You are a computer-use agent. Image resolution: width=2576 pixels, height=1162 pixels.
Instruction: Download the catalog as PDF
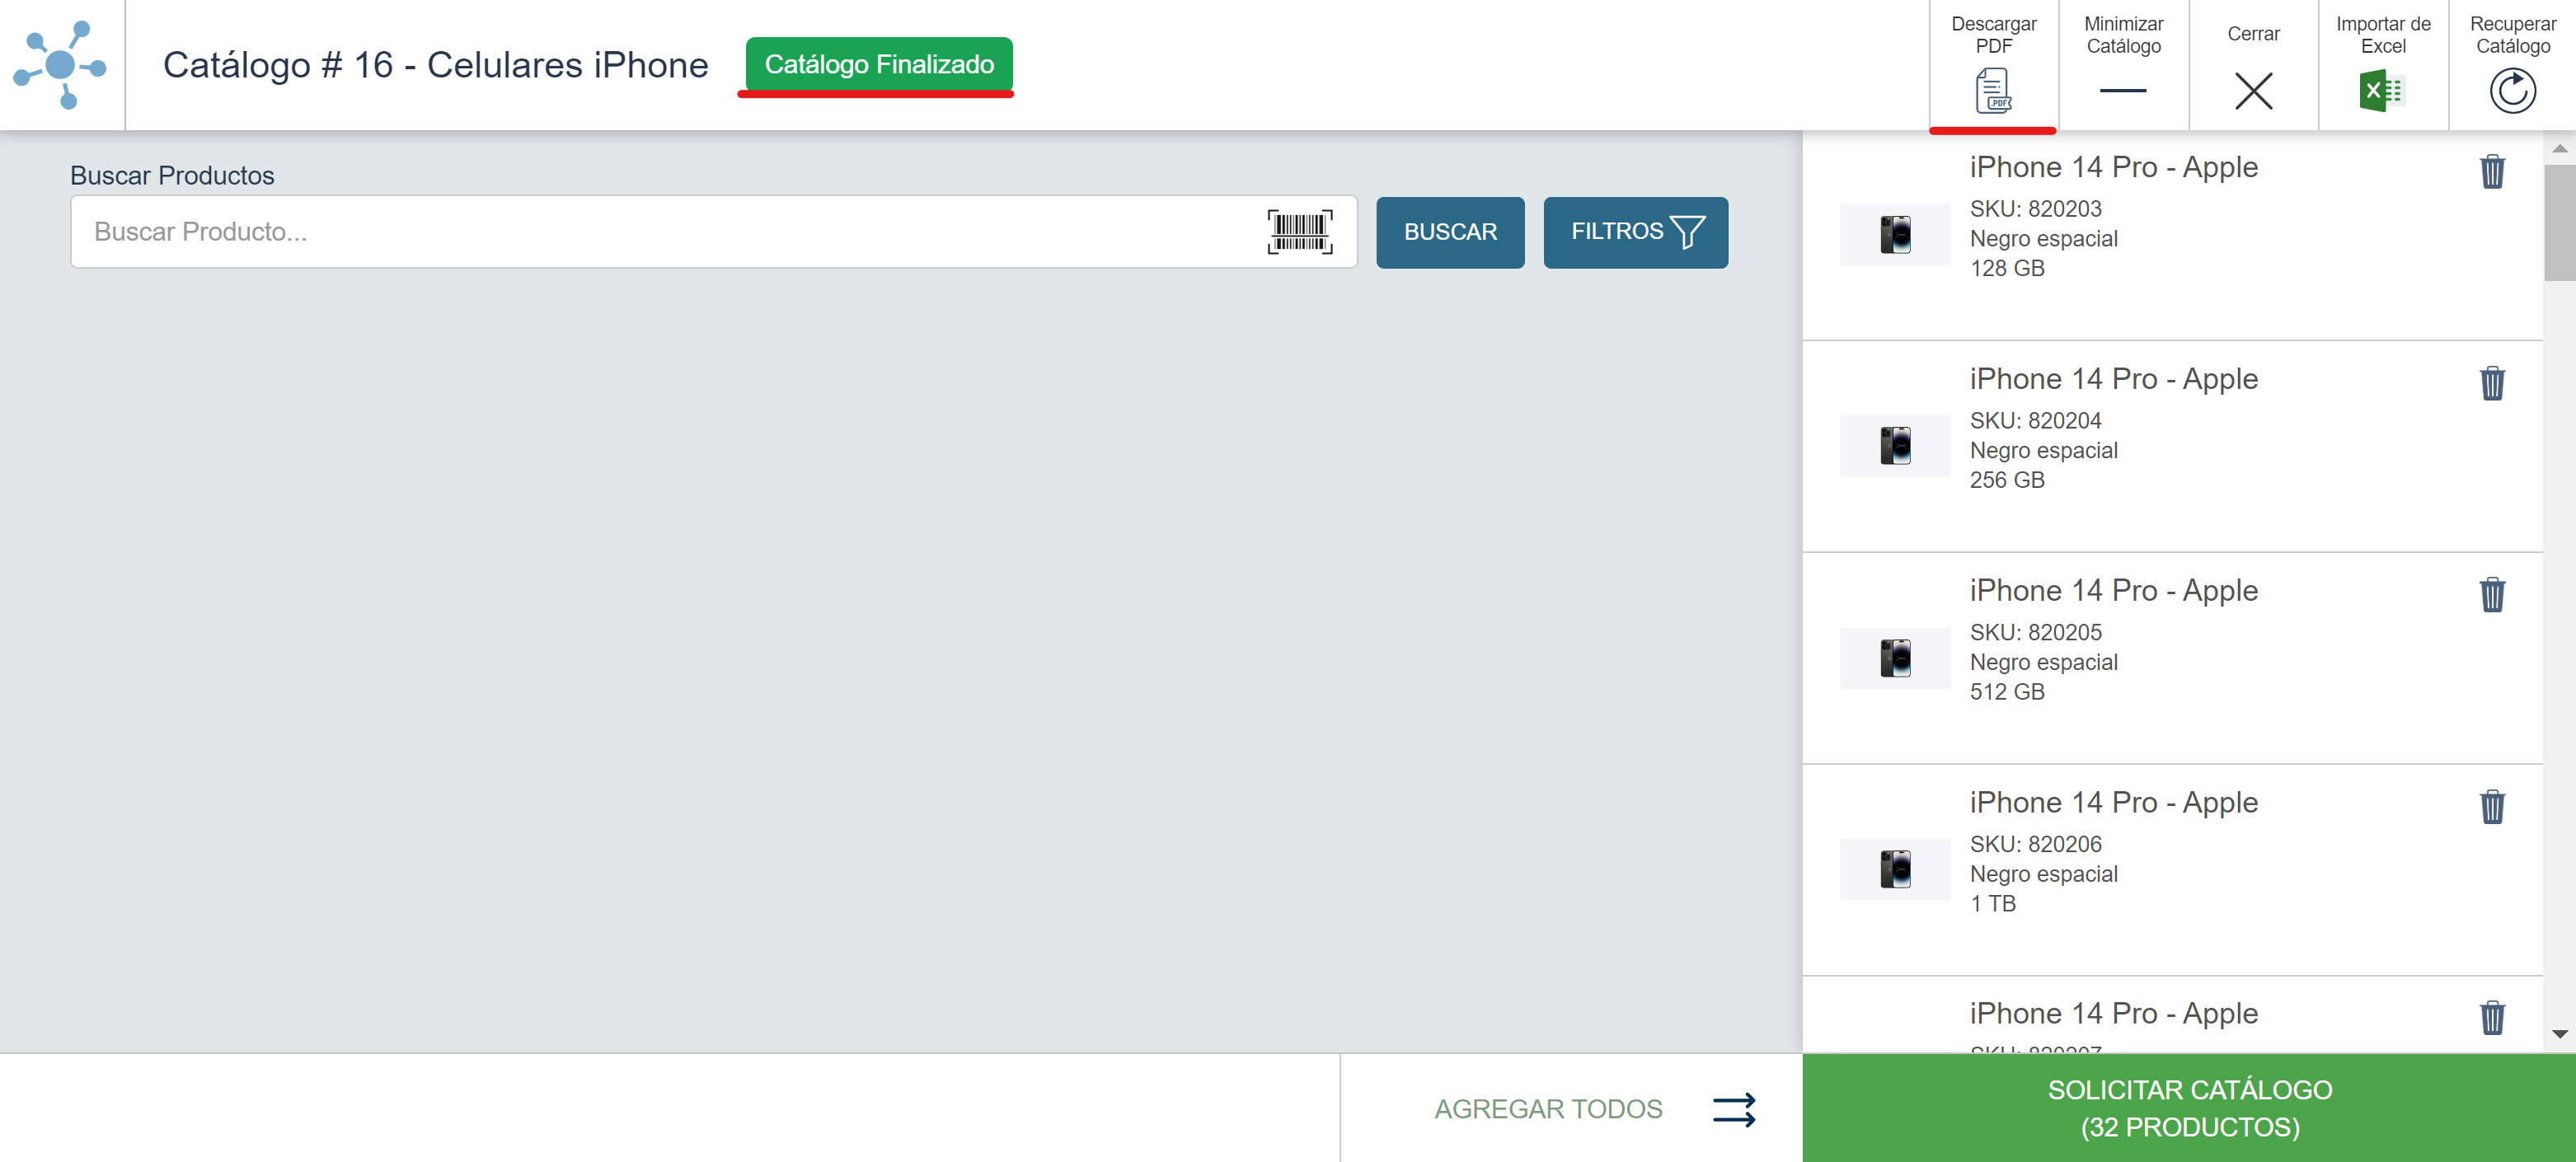[1993, 65]
